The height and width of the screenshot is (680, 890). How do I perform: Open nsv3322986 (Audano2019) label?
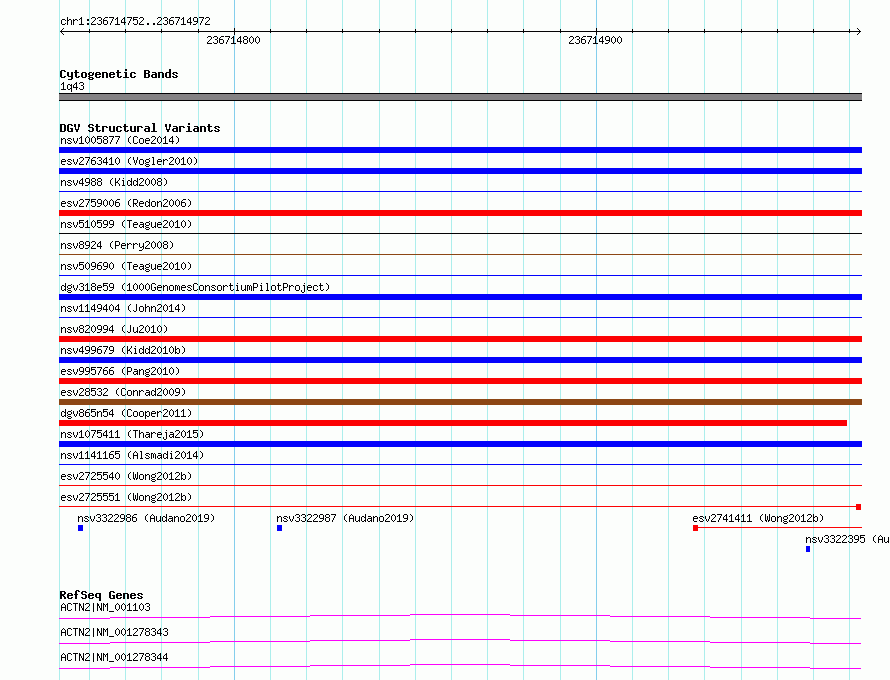tap(146, 518)
